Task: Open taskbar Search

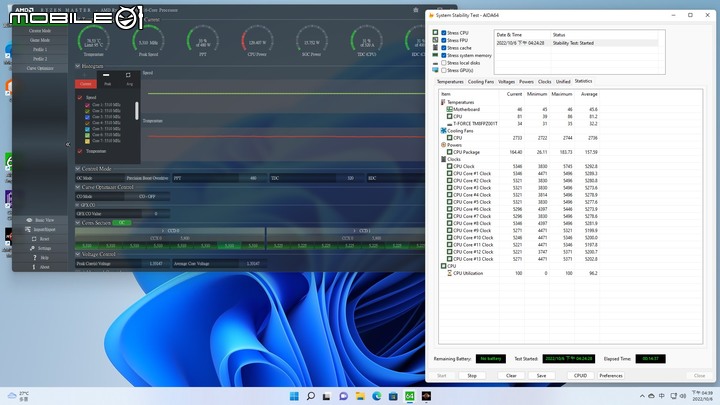Action: 311,396
